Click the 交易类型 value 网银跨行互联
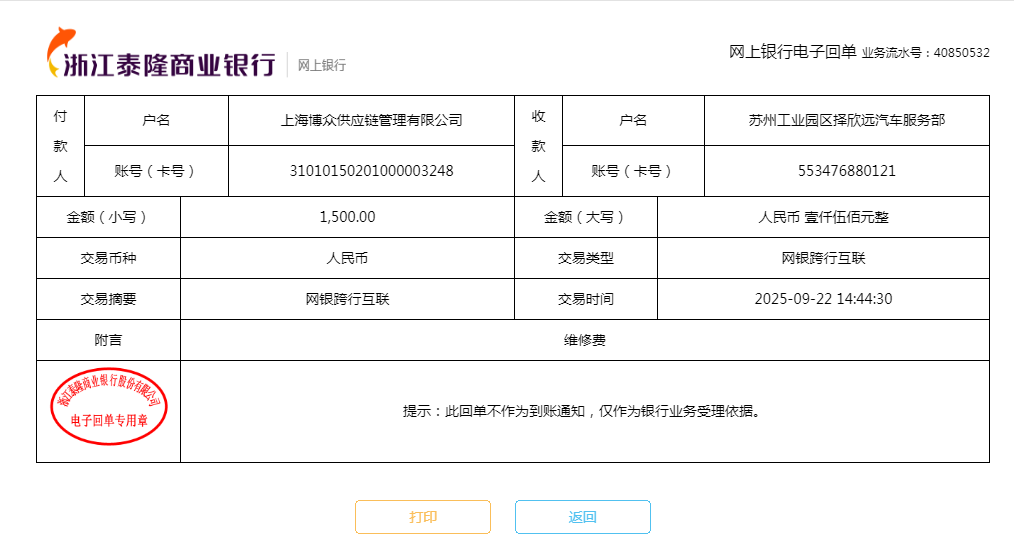This screenshot has height=536, width=1014. 823,258
